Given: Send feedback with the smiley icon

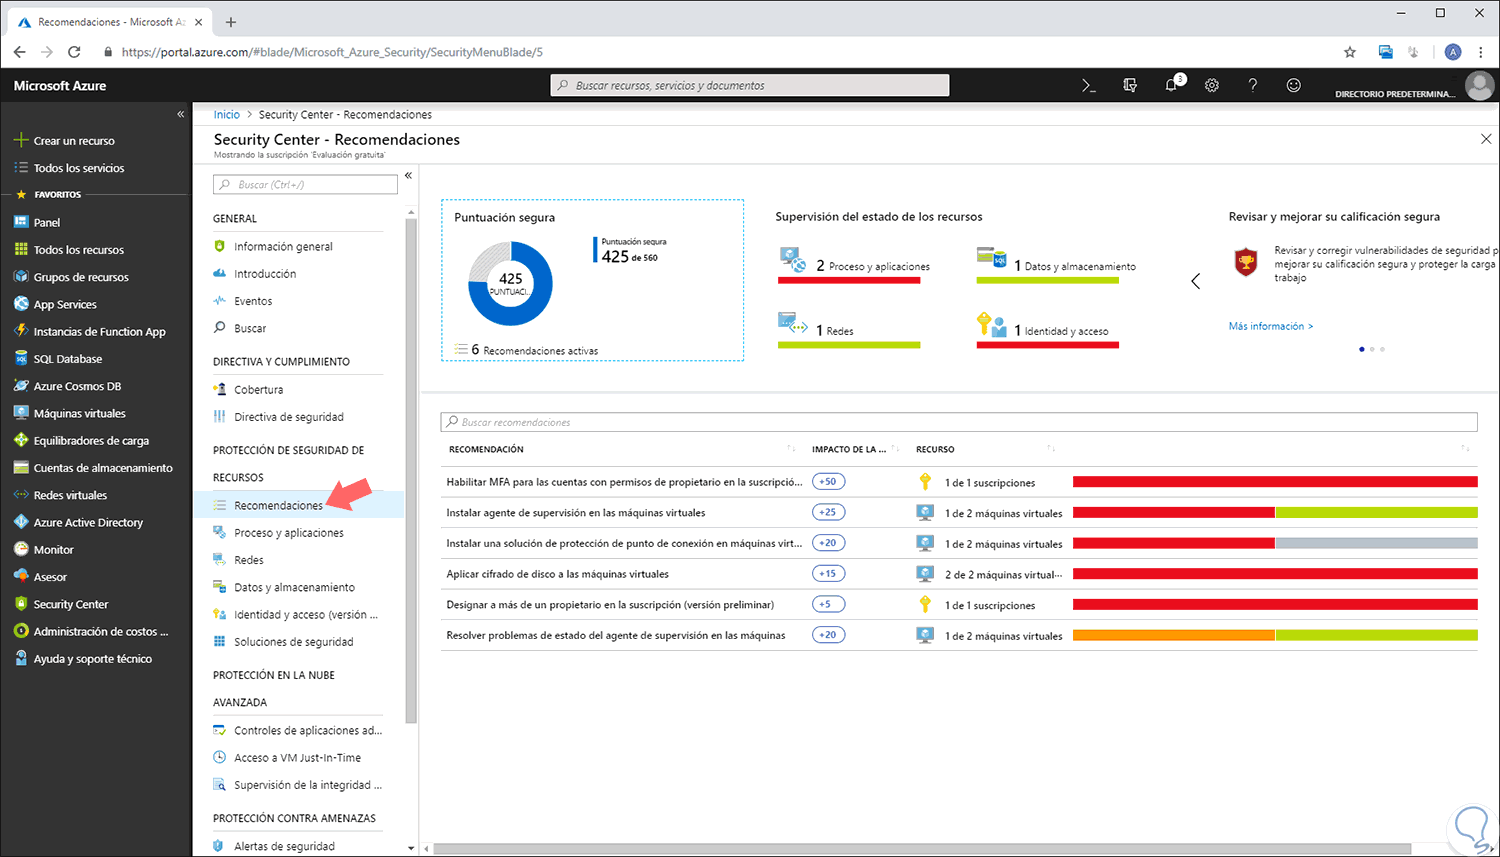Looking at the screenshot, I should click(1294, 86).
